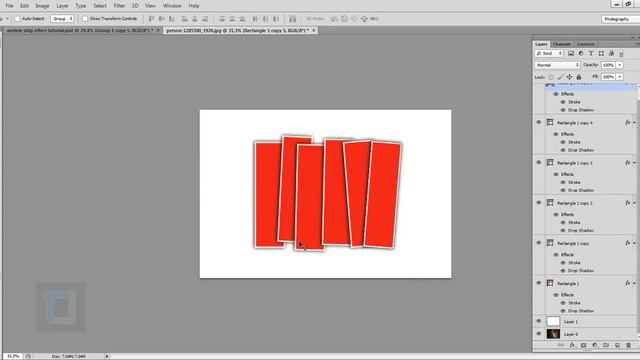
Task: Filter layers by adjustment layer icon
Action: click(x=581, y=53)
